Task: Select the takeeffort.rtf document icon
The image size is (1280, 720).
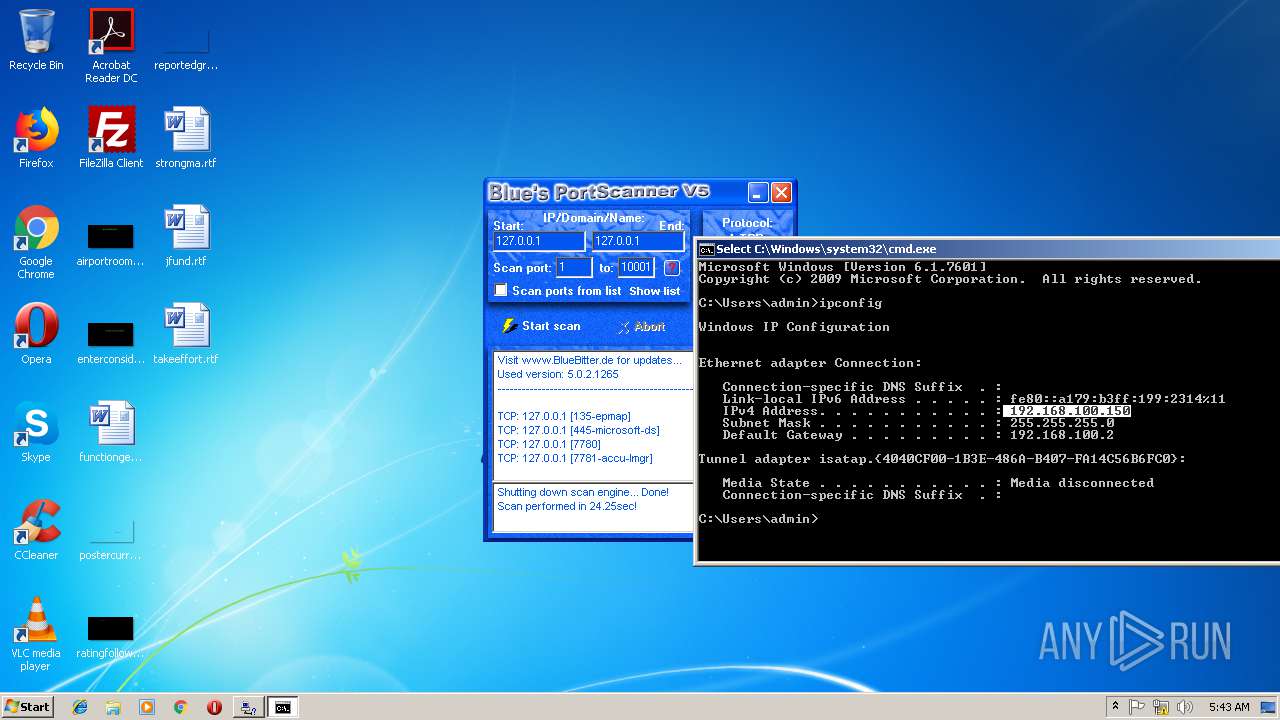Action: pos(186,334)
